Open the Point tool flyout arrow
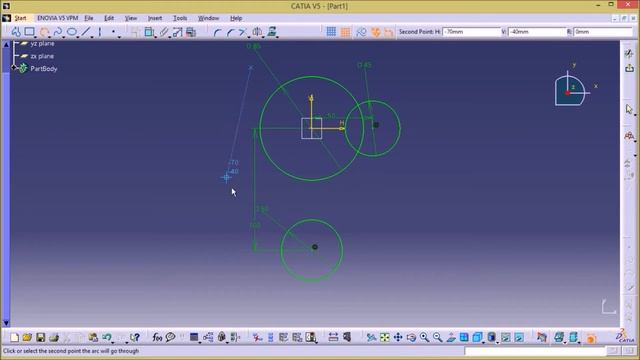 [119, 37]
